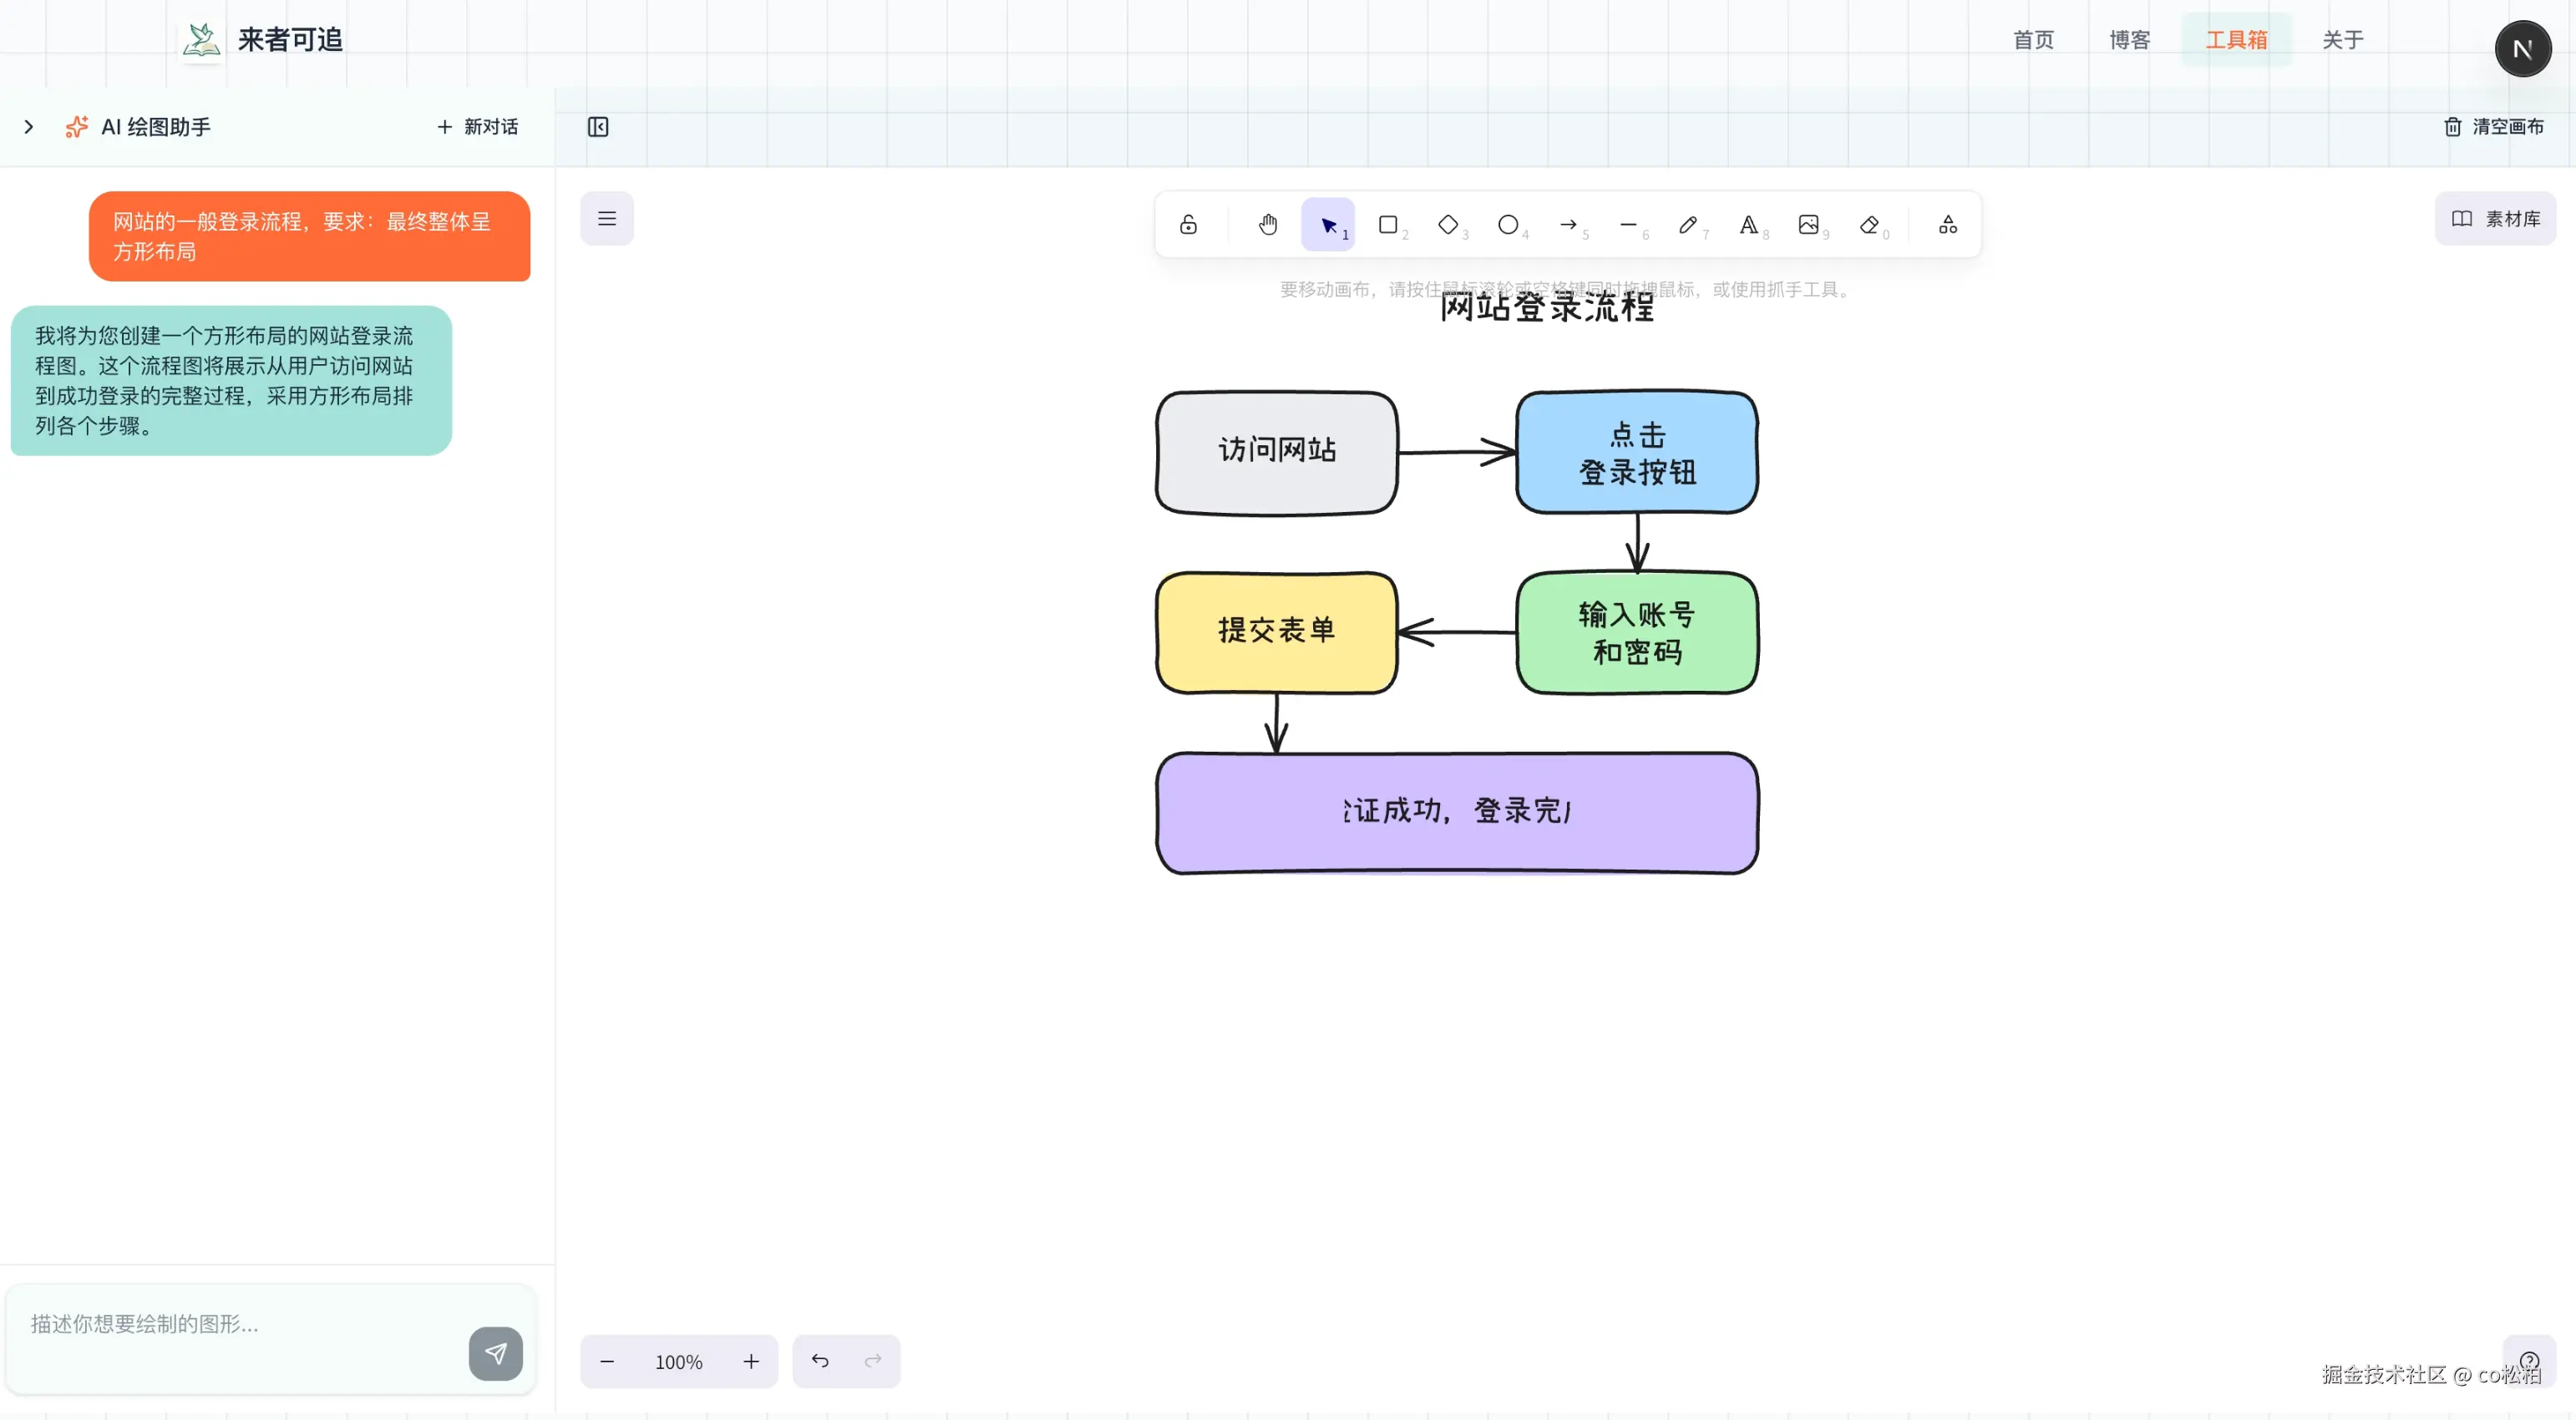Select the hand pan tool
The height and width of the screenshot is (1420, 2576).
pyautogui.click(x=1267, y=224)
